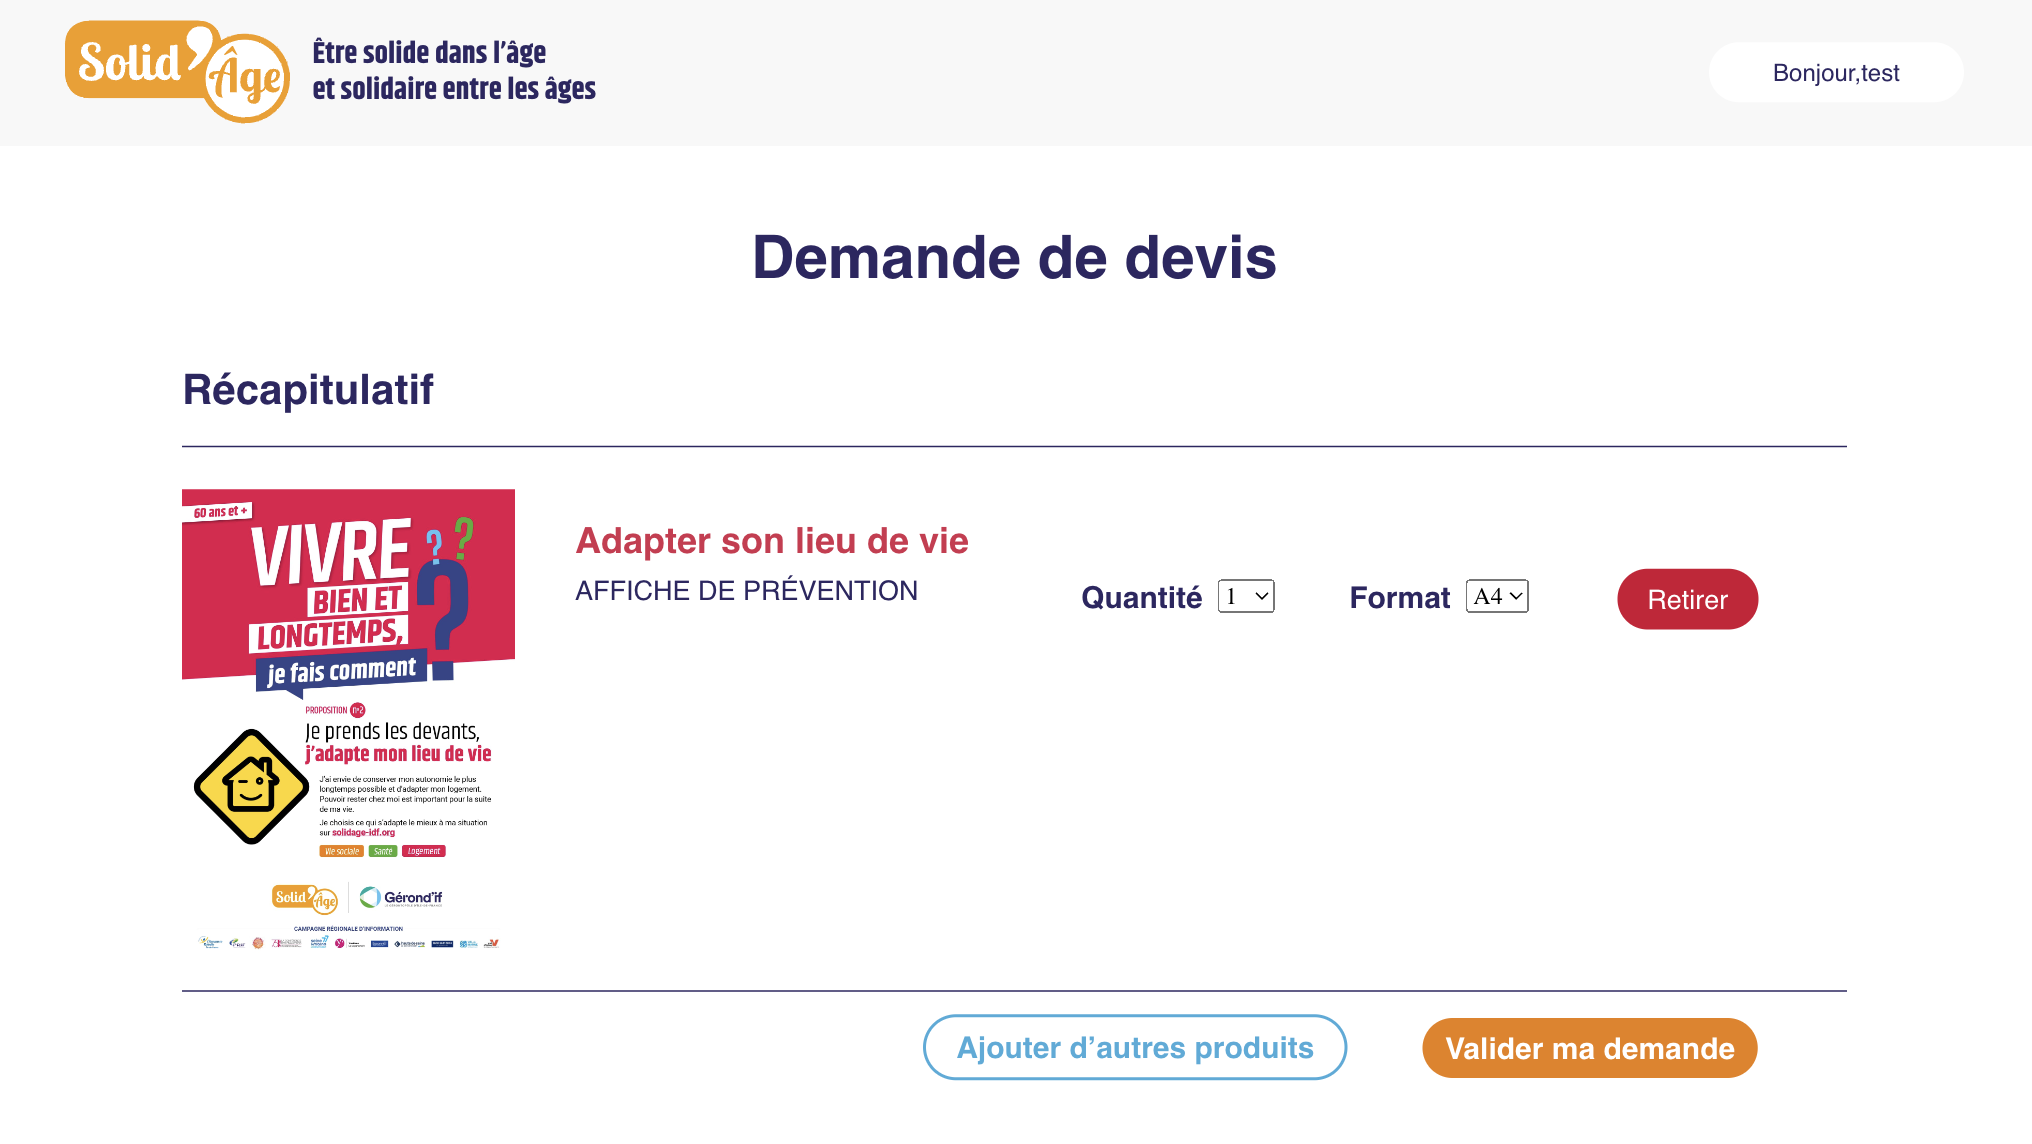Click the yellow house icon on poster
This screenshot has width=2032, height=1144.
tap(251, 787)
